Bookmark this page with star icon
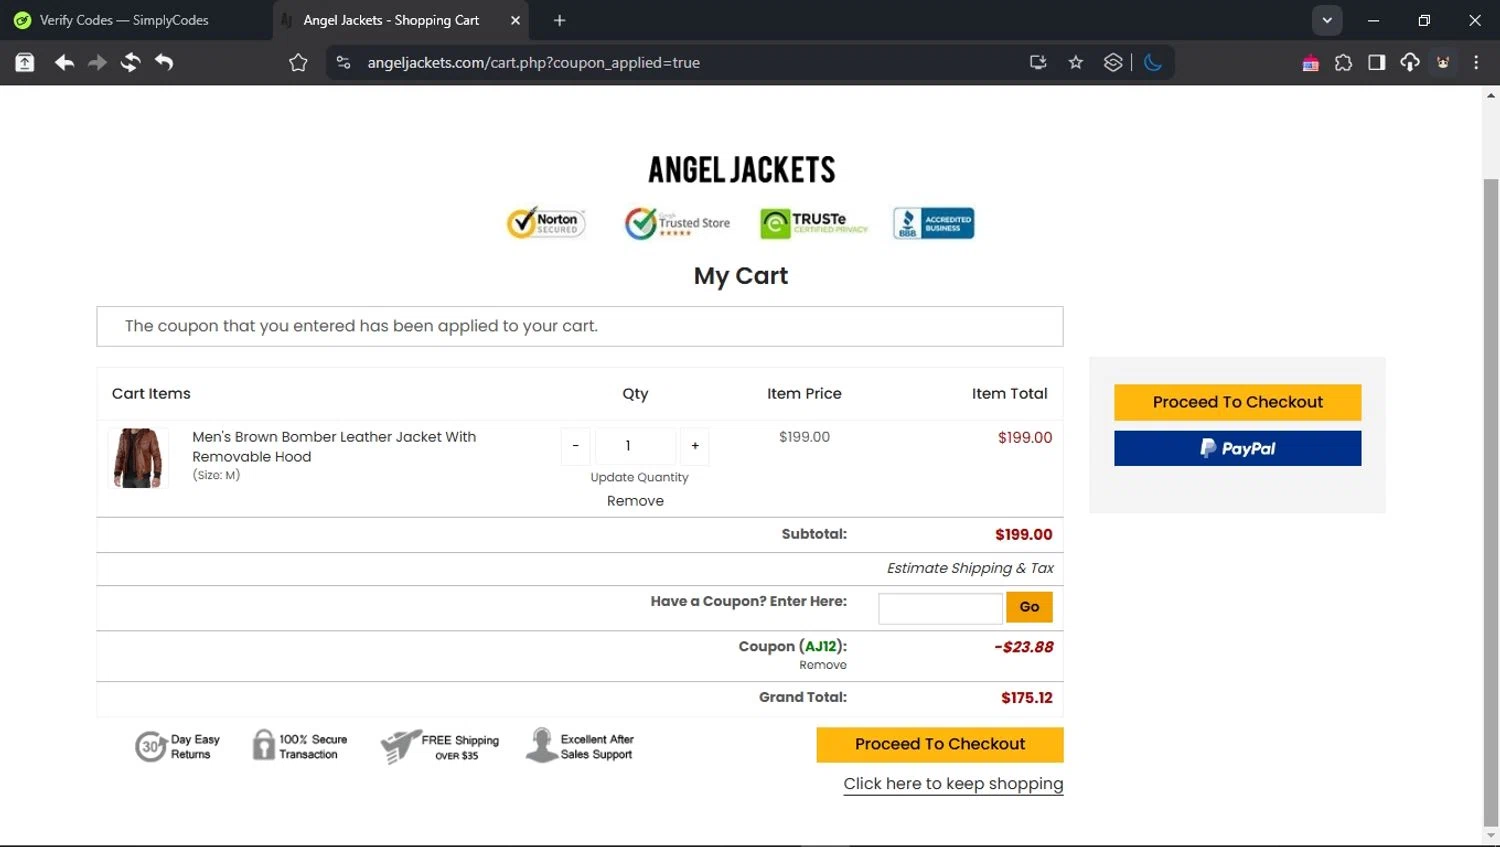 (1076, 62)
